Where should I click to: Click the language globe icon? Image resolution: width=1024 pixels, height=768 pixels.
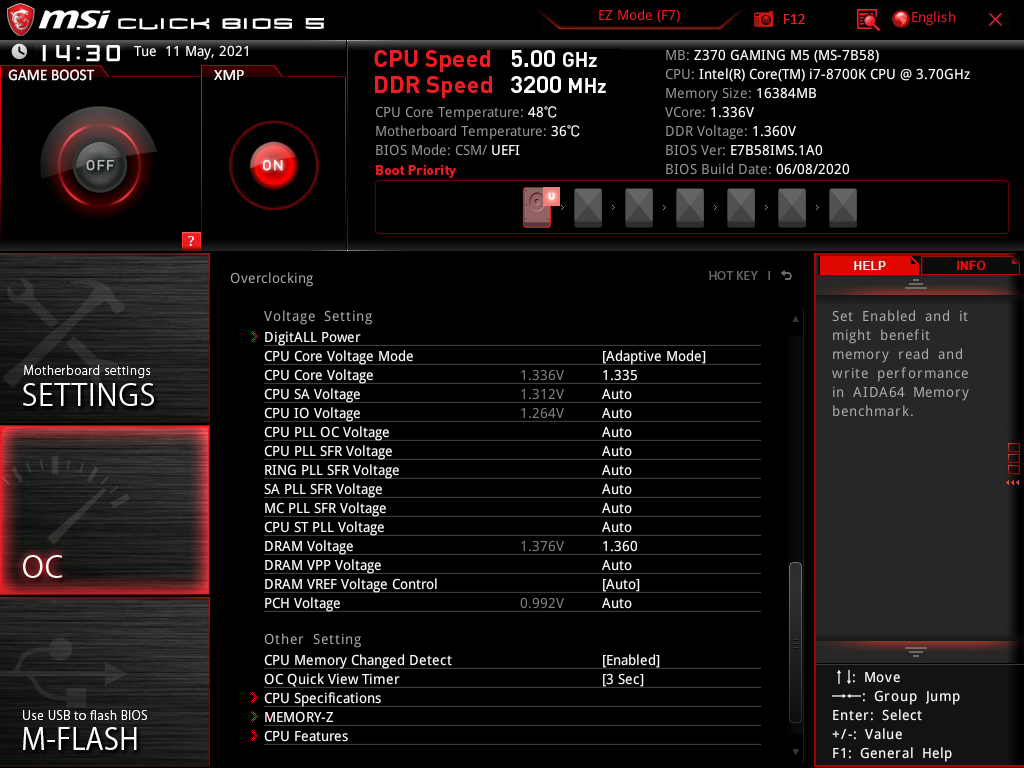pos(901,19)
